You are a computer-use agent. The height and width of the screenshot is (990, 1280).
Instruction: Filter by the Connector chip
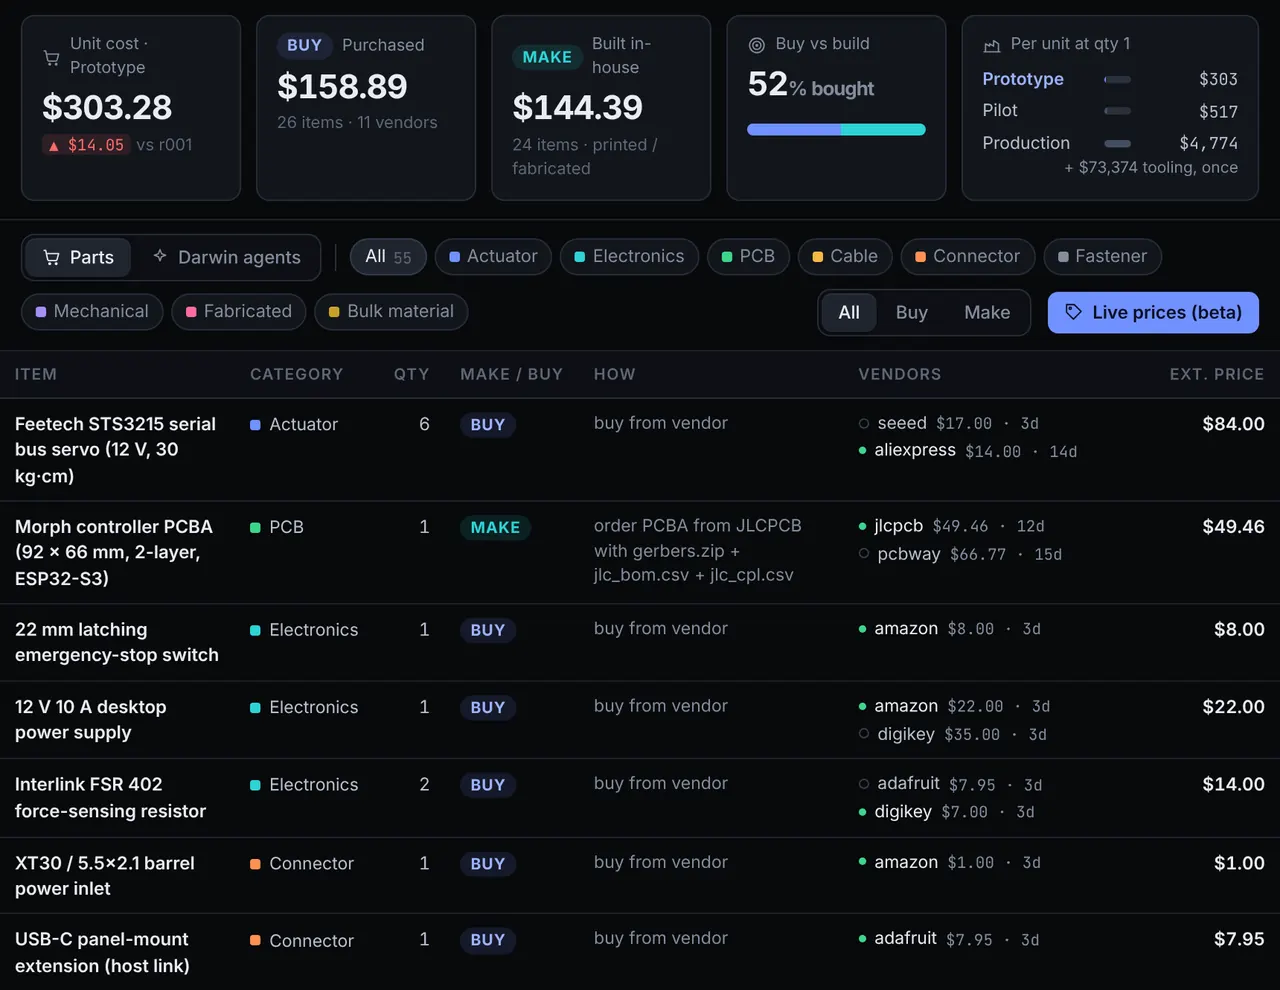(x=967, y=257)
